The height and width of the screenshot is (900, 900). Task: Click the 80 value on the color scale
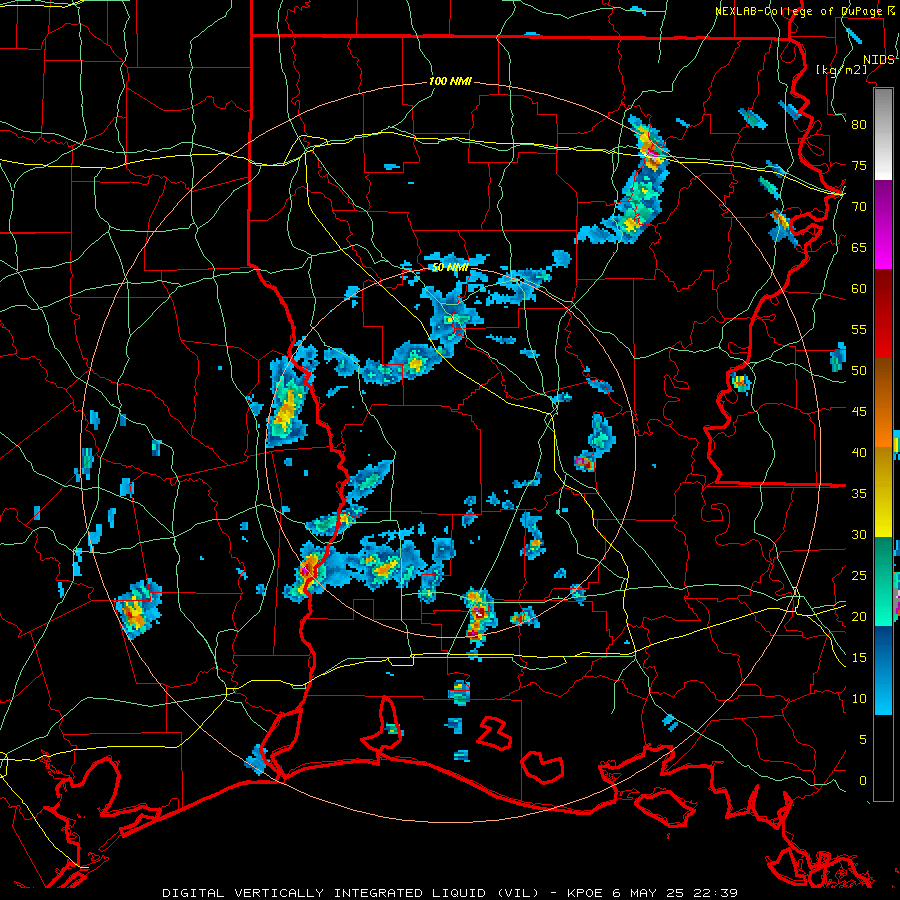859,125
